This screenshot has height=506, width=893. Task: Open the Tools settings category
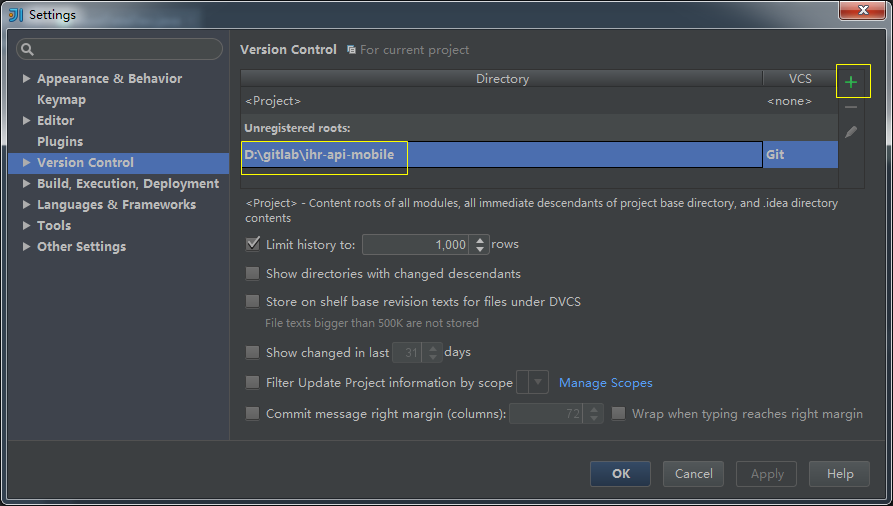tap(54, 225)
